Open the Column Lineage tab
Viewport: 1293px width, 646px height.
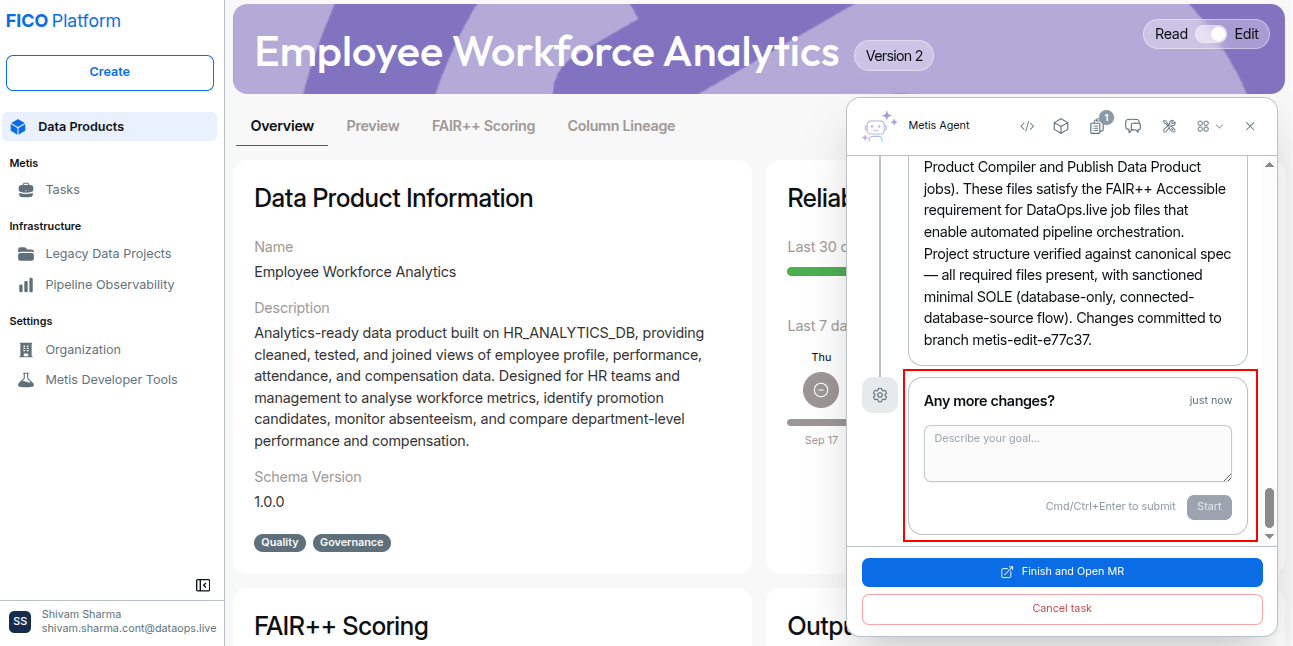click(x=621, y=126)
